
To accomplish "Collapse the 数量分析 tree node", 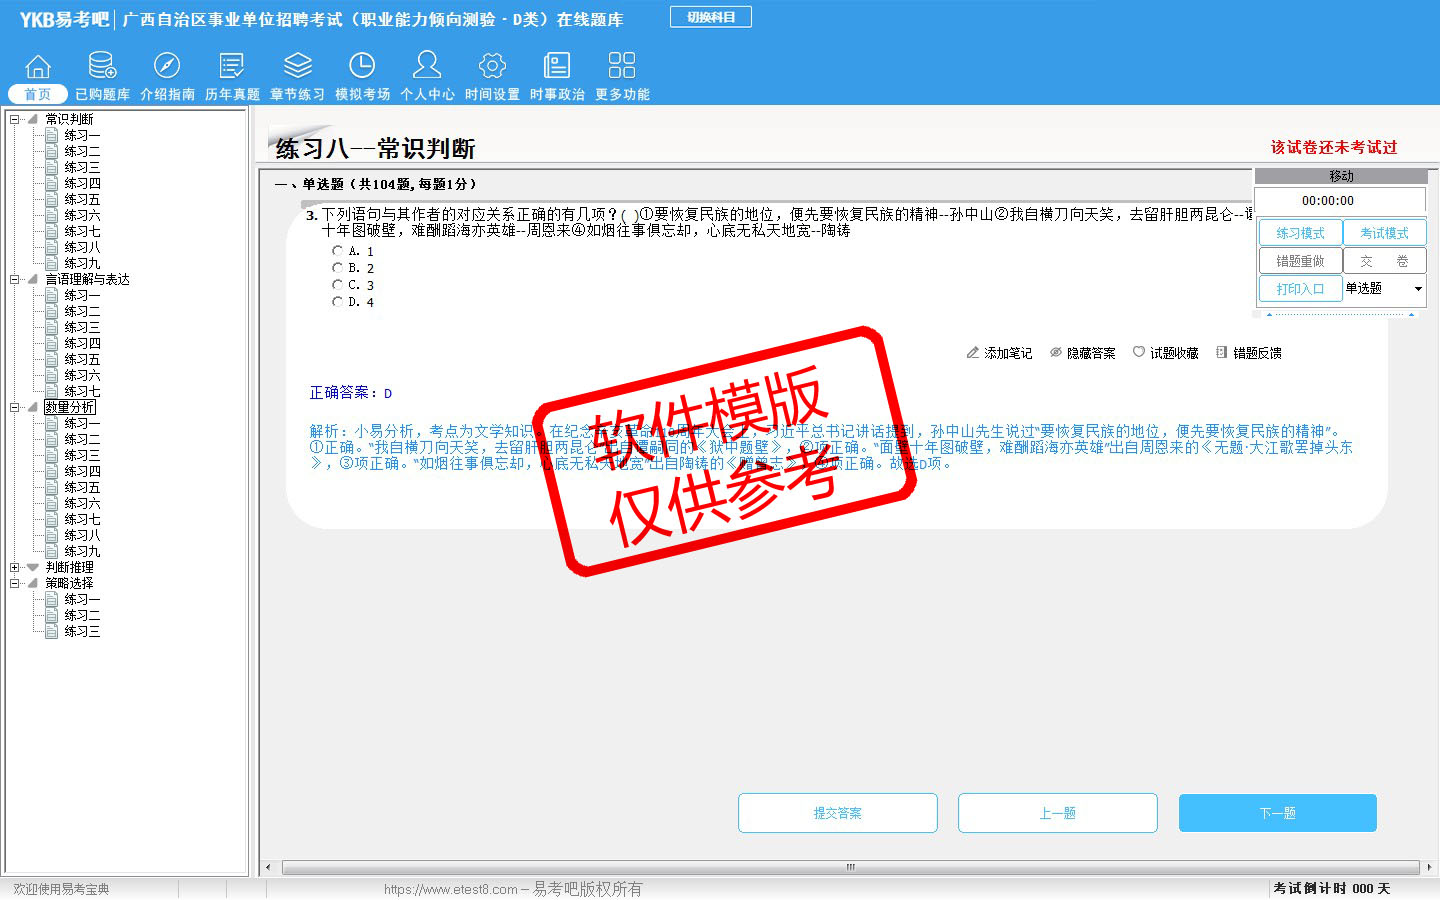I will (14, 407).
